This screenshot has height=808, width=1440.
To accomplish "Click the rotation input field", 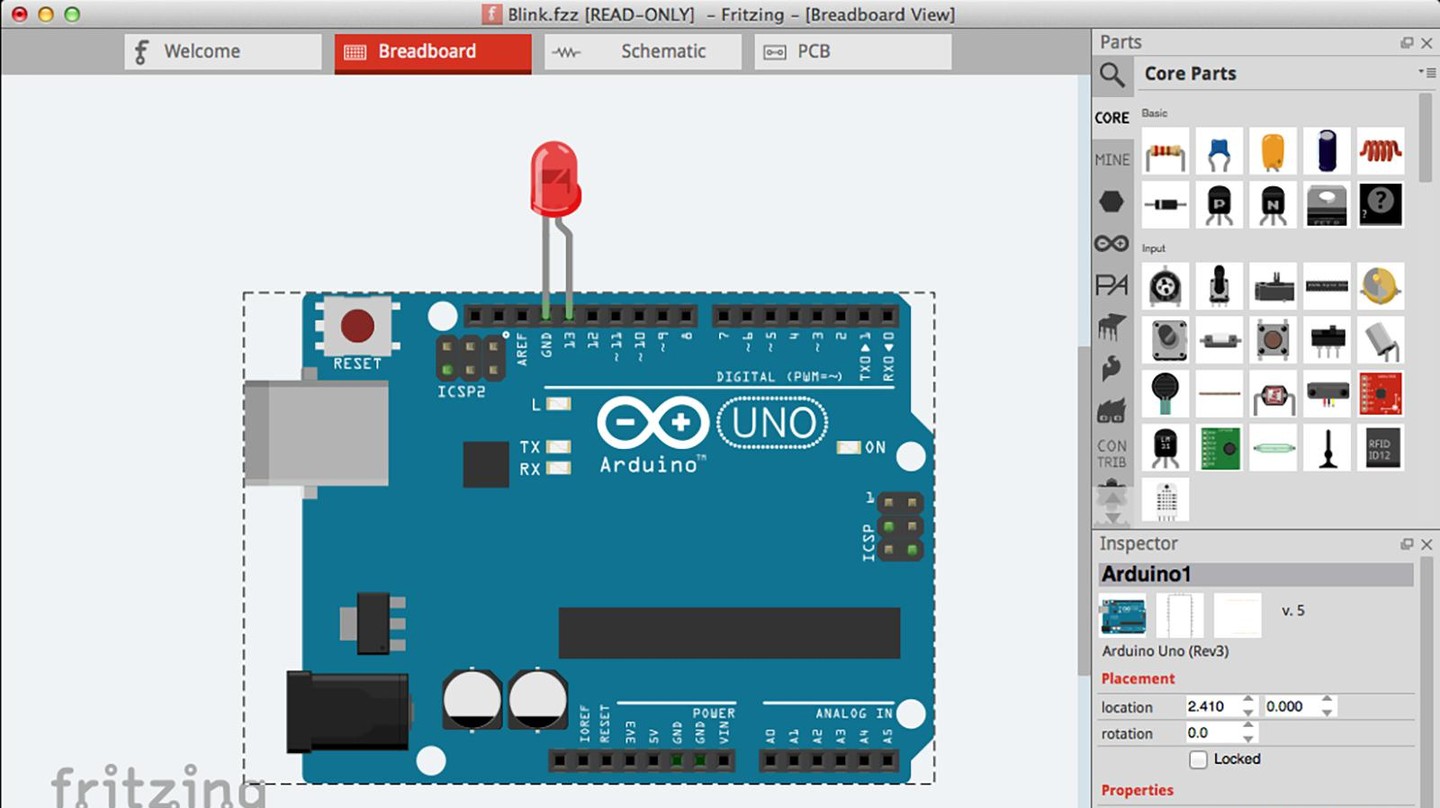I will [1211, 733].
